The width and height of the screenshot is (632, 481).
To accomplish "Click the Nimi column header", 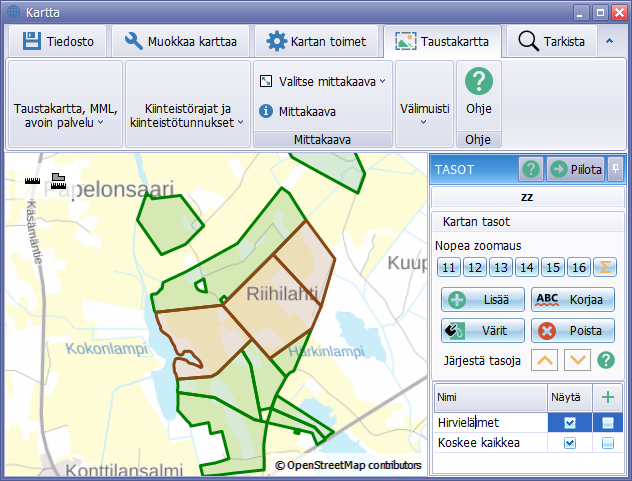I will click(x=491, y=398).
